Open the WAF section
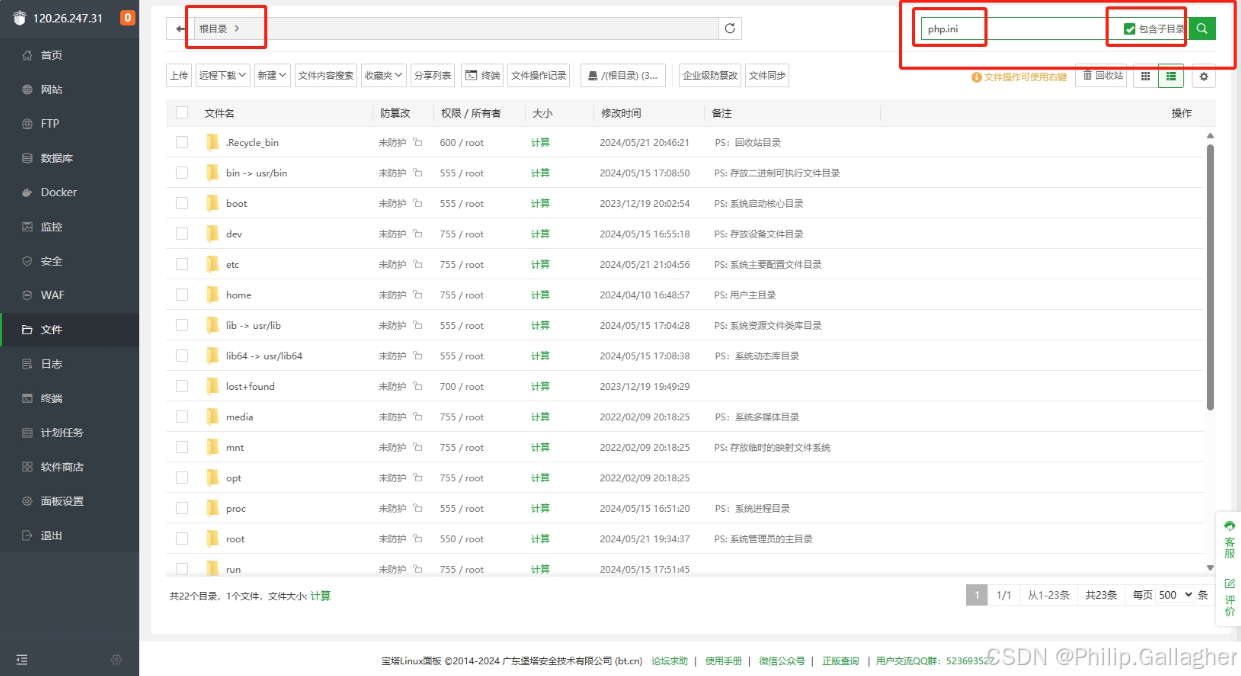This screenshot has height=676, width=1241. pos(57,295)
